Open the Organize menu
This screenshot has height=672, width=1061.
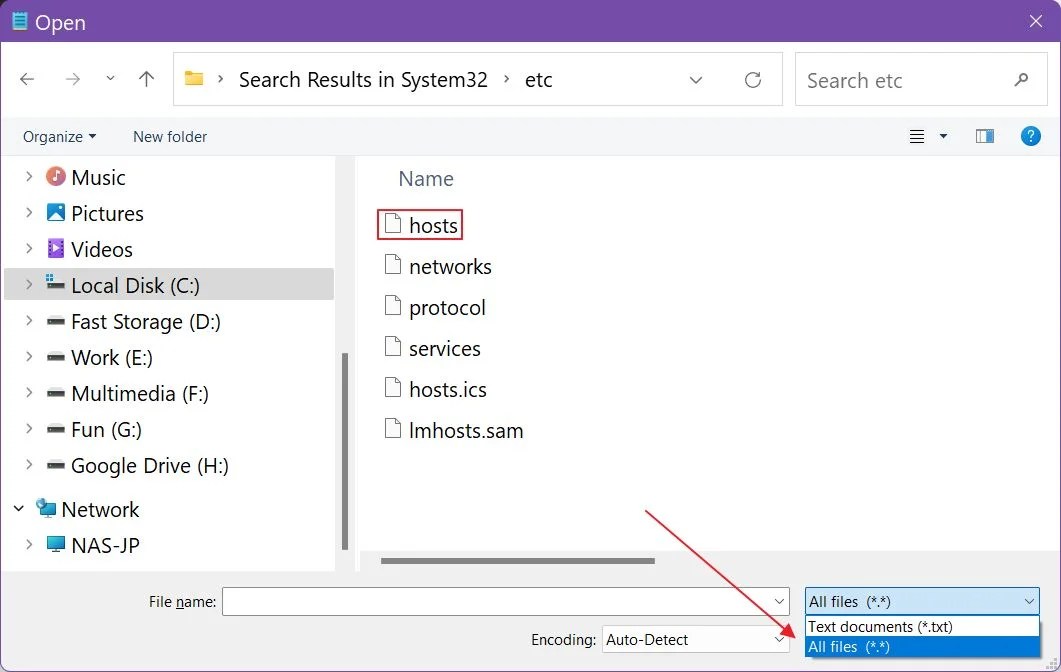(x=58, y=136)
